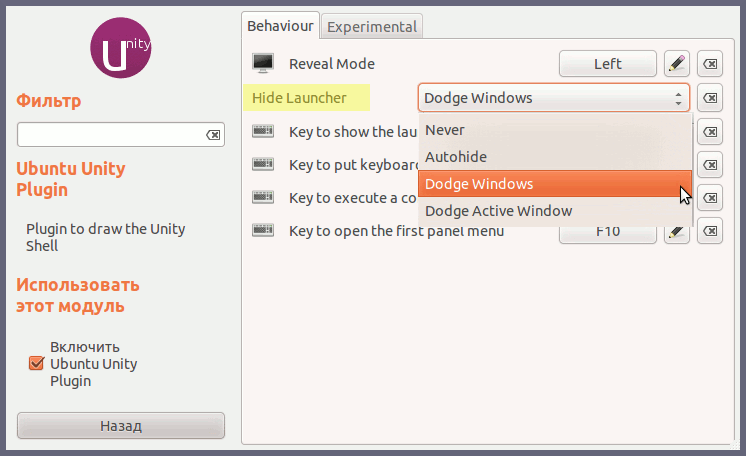The height and width of the screenshot is (456, 746).
Task: Switch to the Experimental tab
Action: pos(373,27)
